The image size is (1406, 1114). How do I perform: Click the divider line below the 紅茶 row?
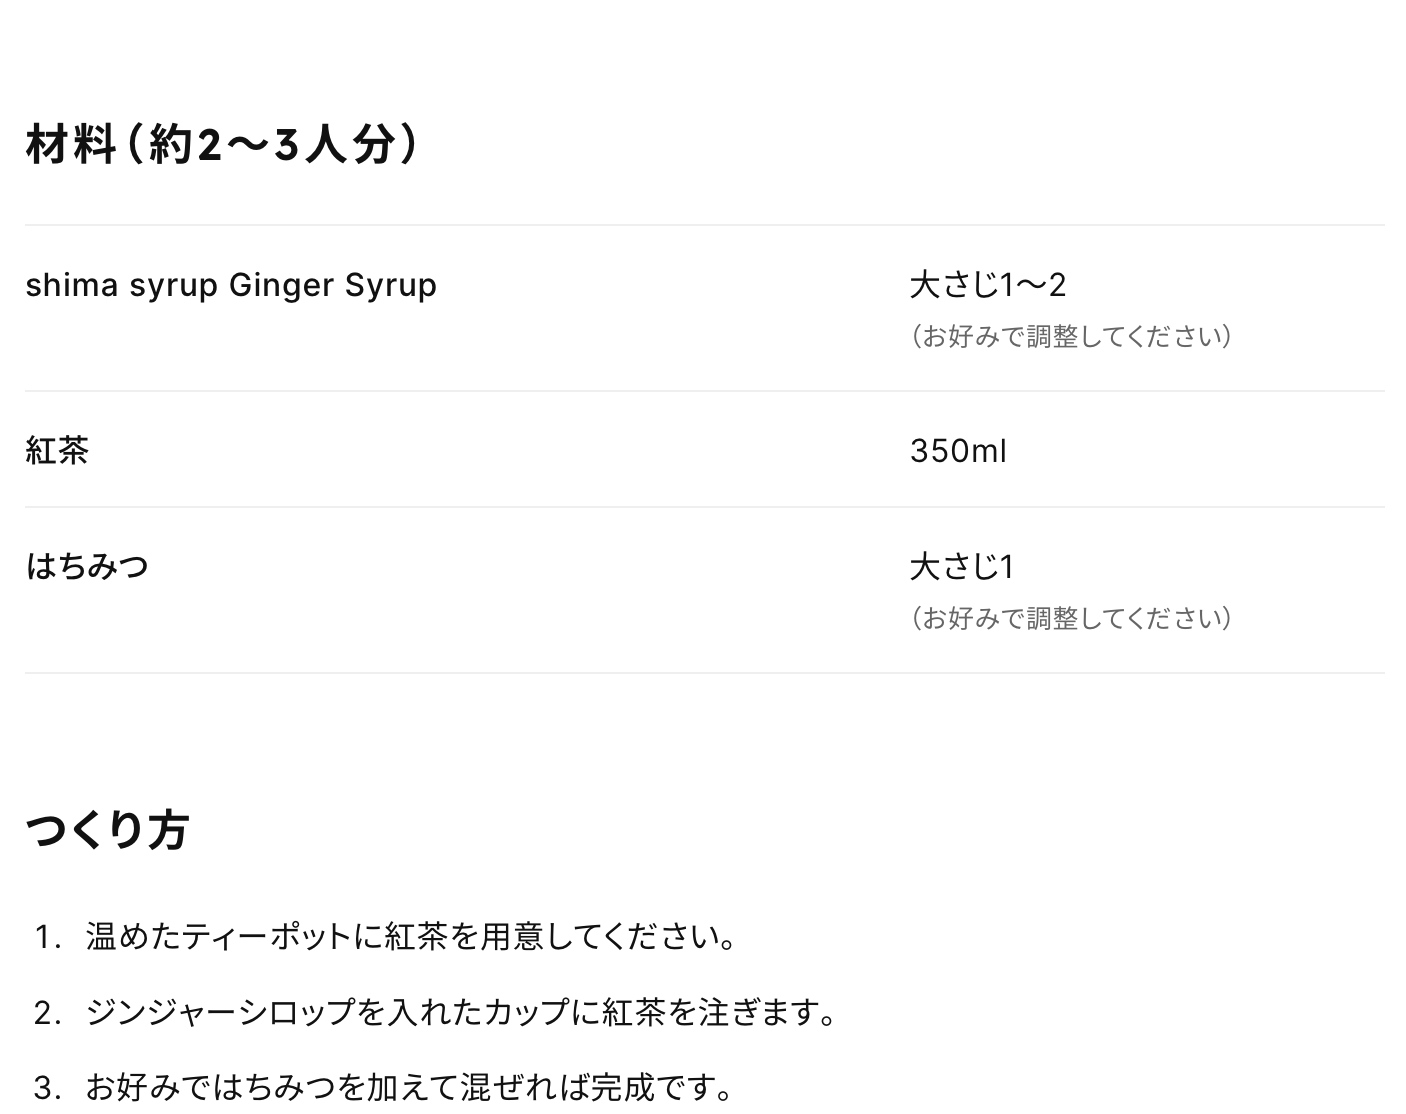[x=705, y=507]
